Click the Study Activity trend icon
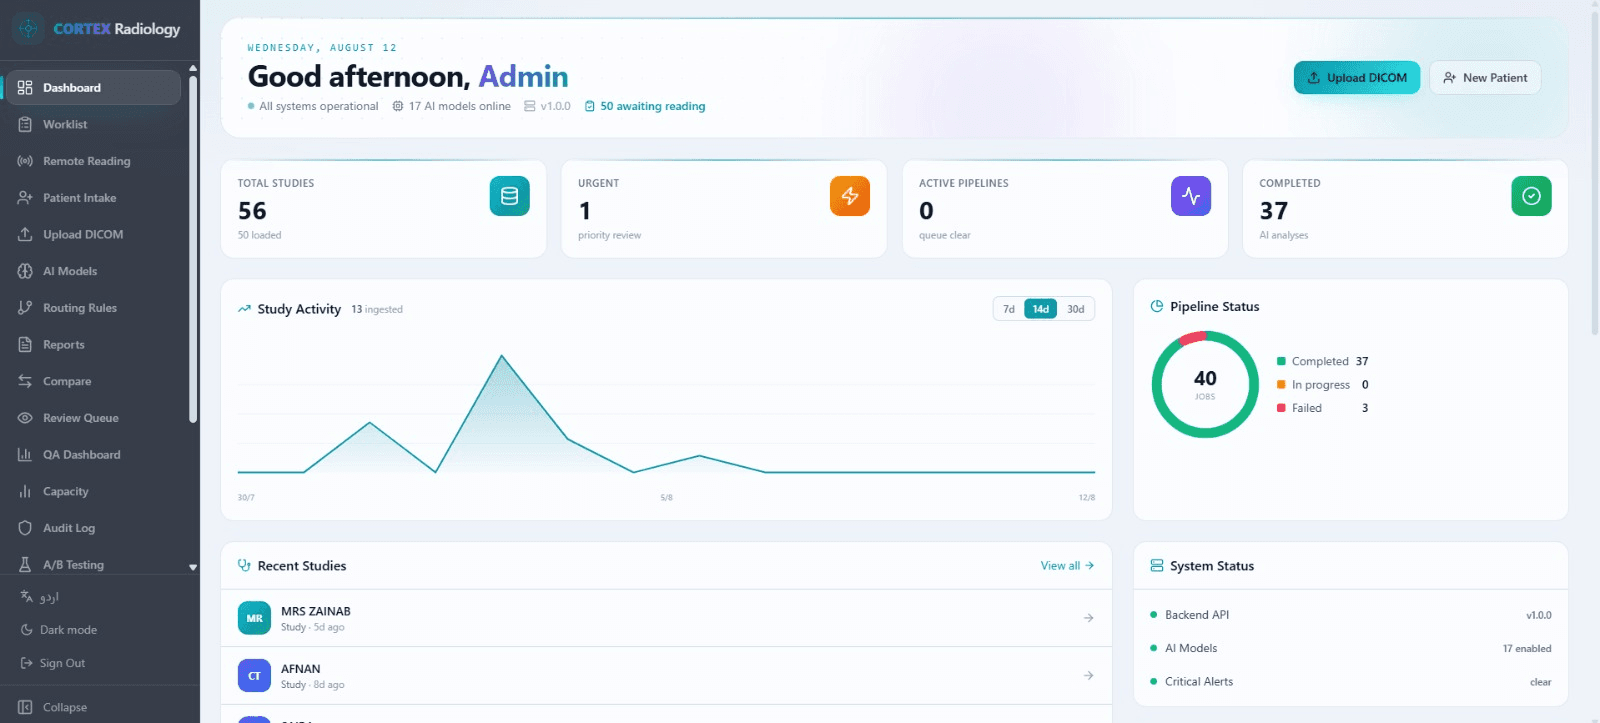Viewport: 1600px width, 723px height. click(244, 309)
